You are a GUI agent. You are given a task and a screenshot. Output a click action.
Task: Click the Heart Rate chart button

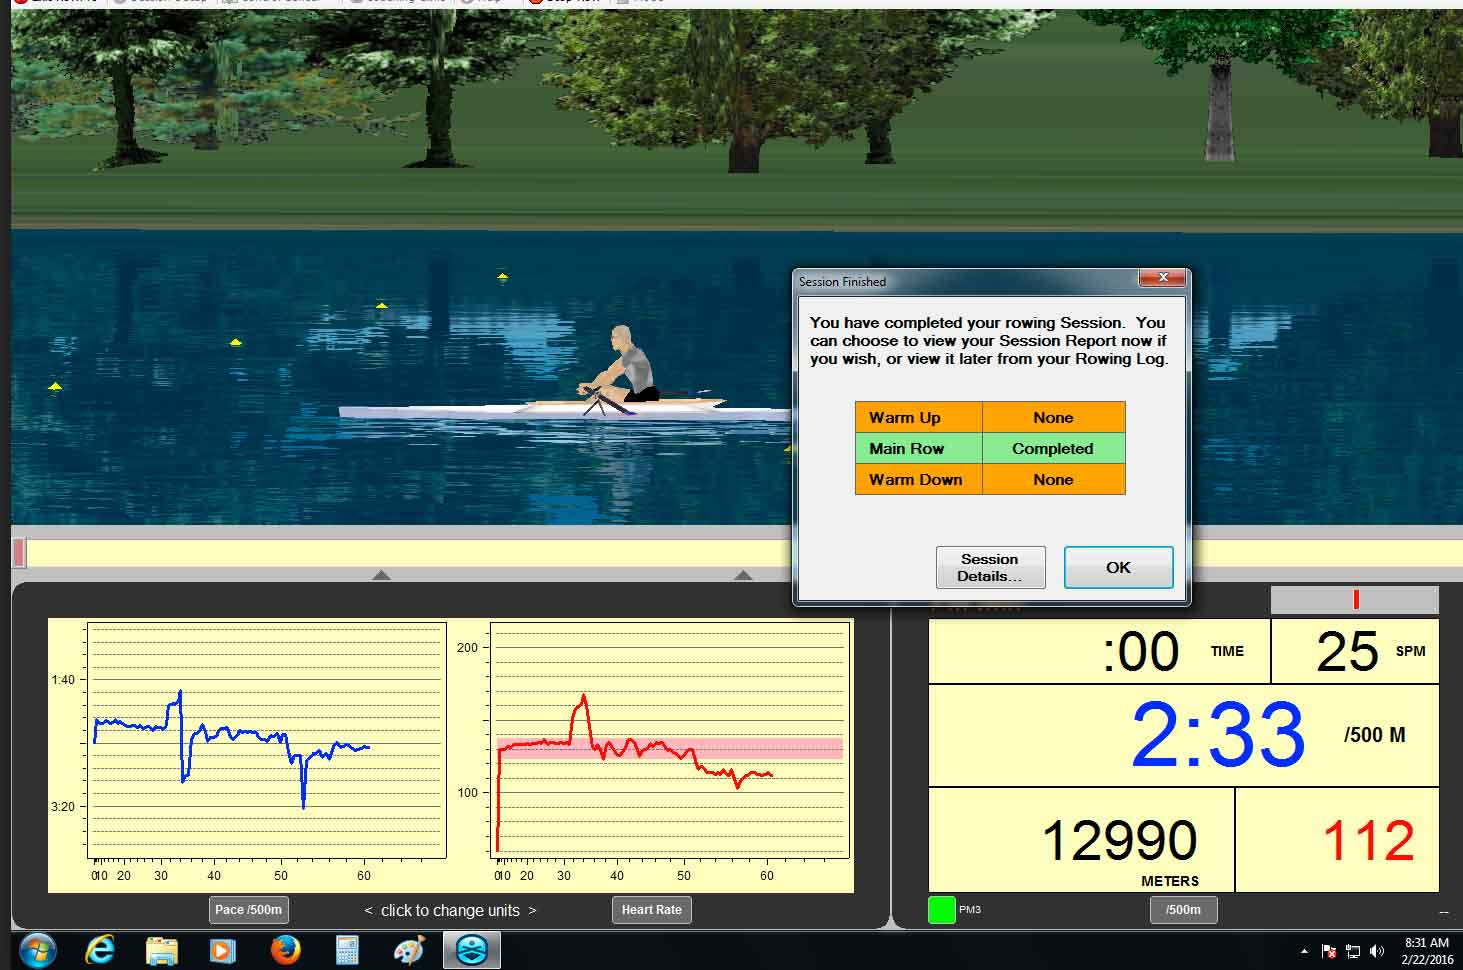(651, 910)
